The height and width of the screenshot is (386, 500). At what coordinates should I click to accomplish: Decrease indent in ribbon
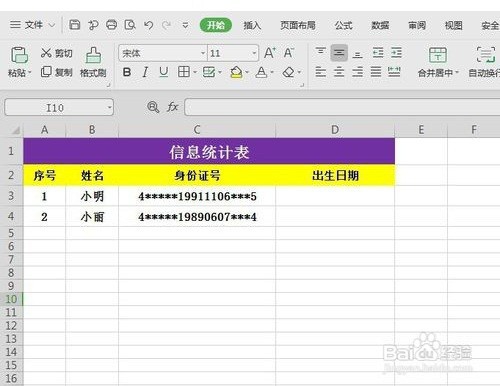click(x=378, y=53)
